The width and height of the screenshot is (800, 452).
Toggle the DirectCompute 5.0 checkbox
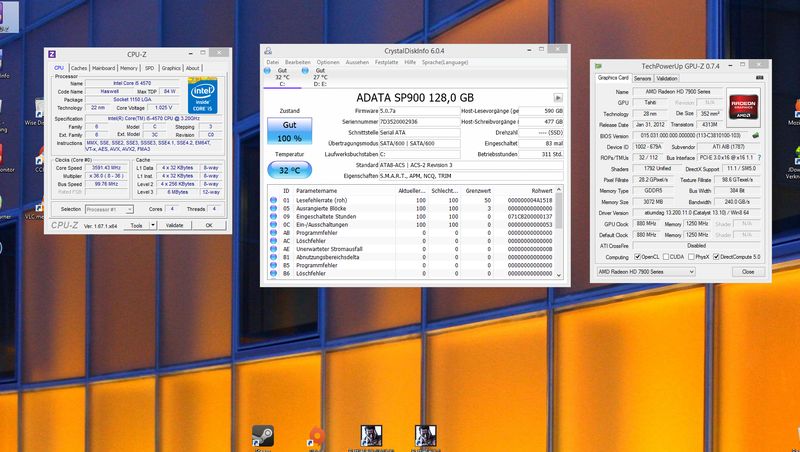716,257
